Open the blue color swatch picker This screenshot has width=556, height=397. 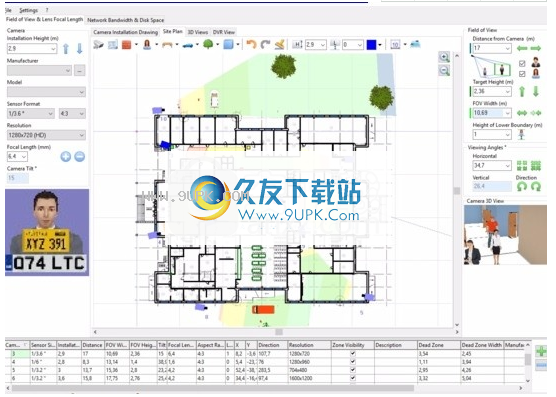click(371, 45)
